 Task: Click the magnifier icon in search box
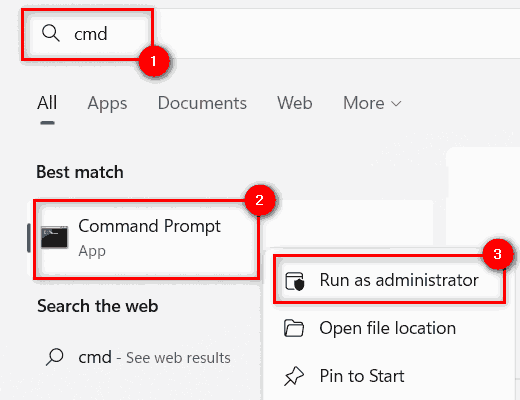tap(51, 33)
